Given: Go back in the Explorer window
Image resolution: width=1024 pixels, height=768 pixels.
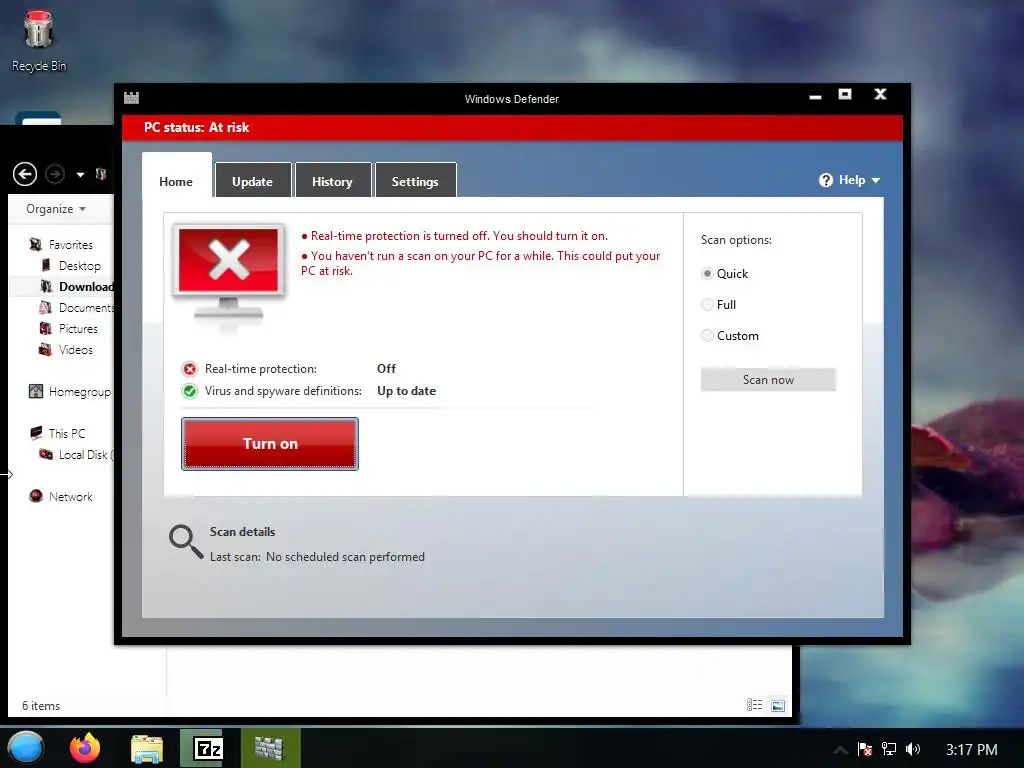Looking at the screenshot, I should tap(25, 174).
